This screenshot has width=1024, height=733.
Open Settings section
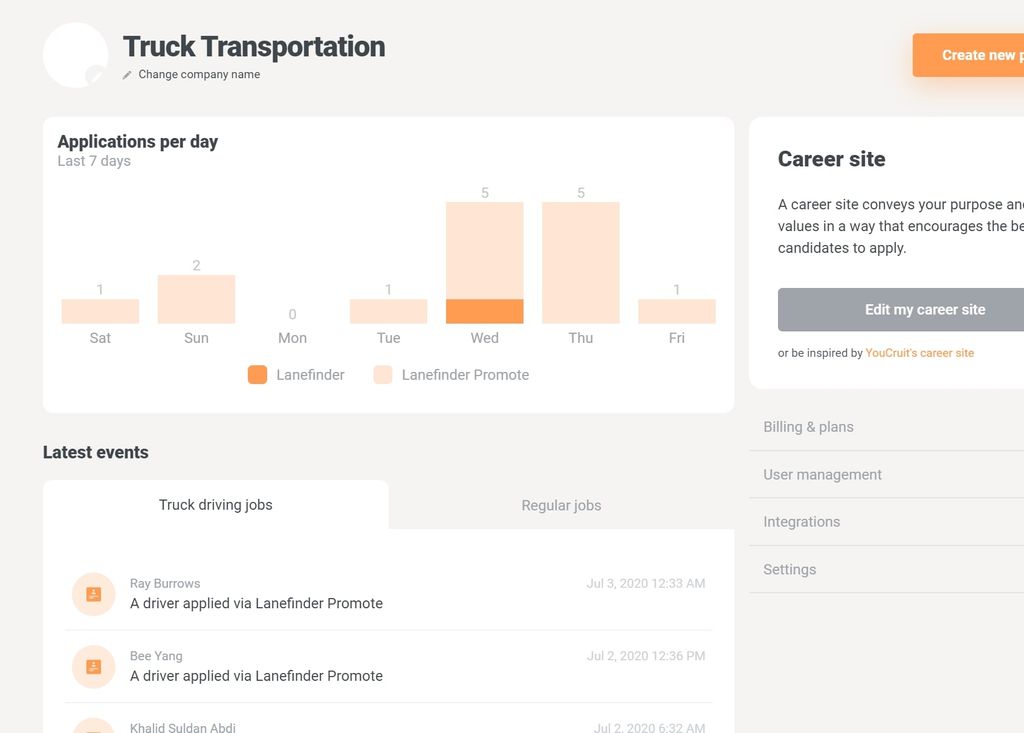(887, 569)
